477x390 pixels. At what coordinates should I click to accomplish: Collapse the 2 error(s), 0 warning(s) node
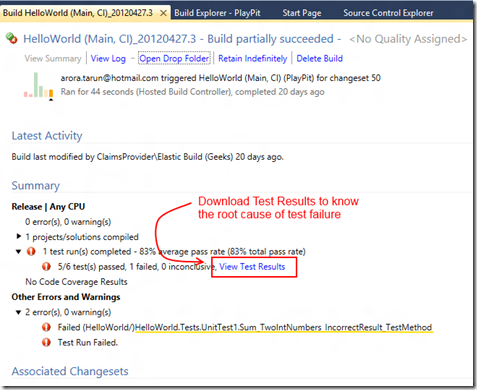(x=19, y=312)
